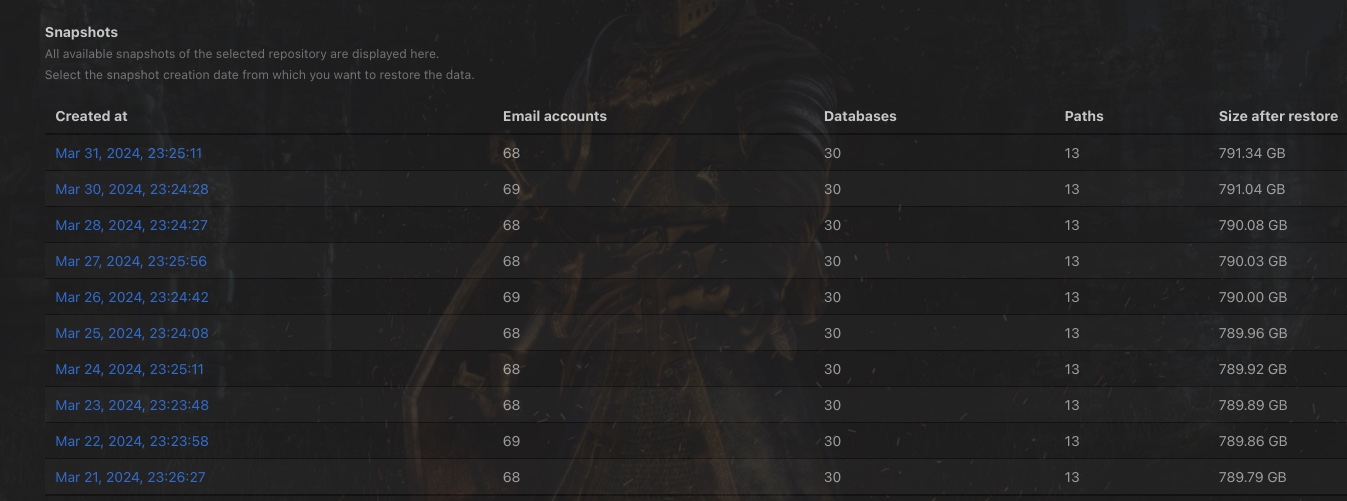The width and height of the screenshot is (1347, 501).
Task: Open the Mar 31, 2024, 23:25:11 snapshot
Action: (129, 153)
